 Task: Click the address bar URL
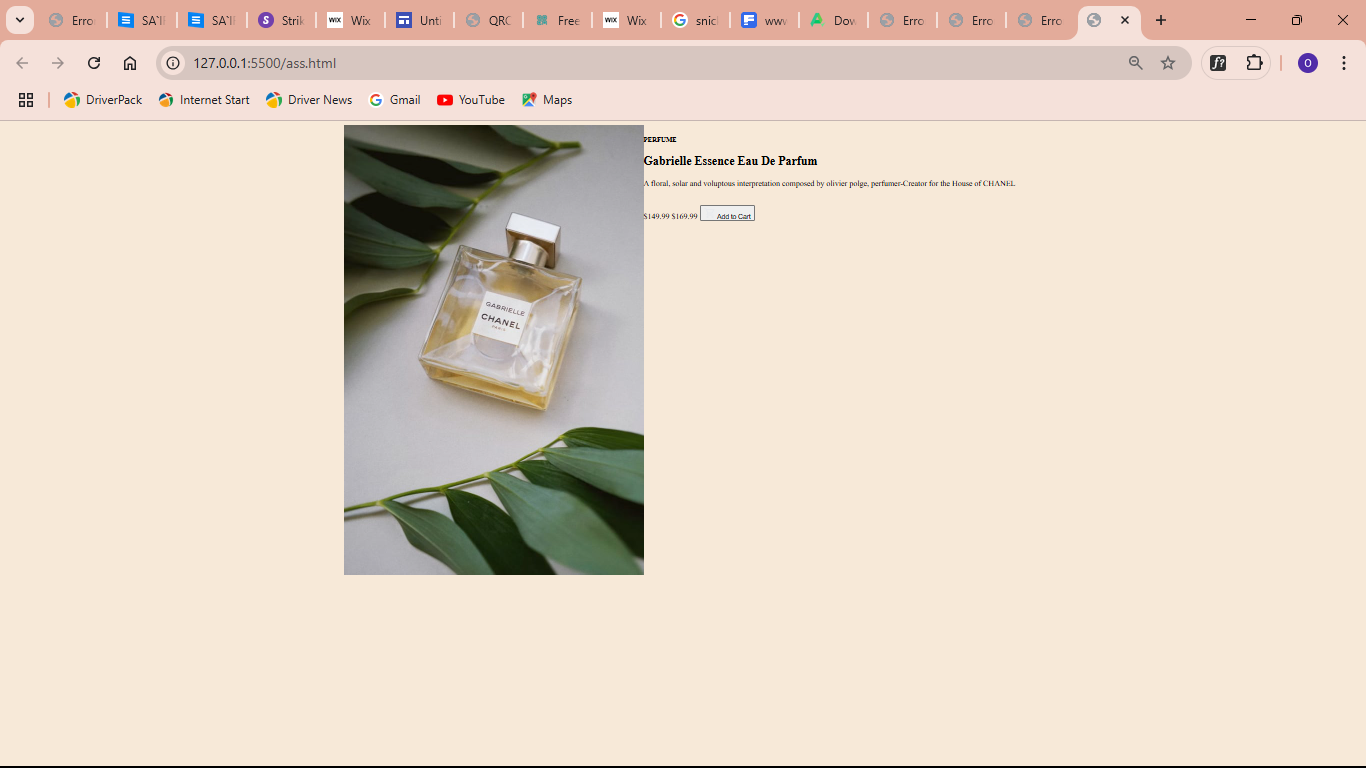(265, 63)
